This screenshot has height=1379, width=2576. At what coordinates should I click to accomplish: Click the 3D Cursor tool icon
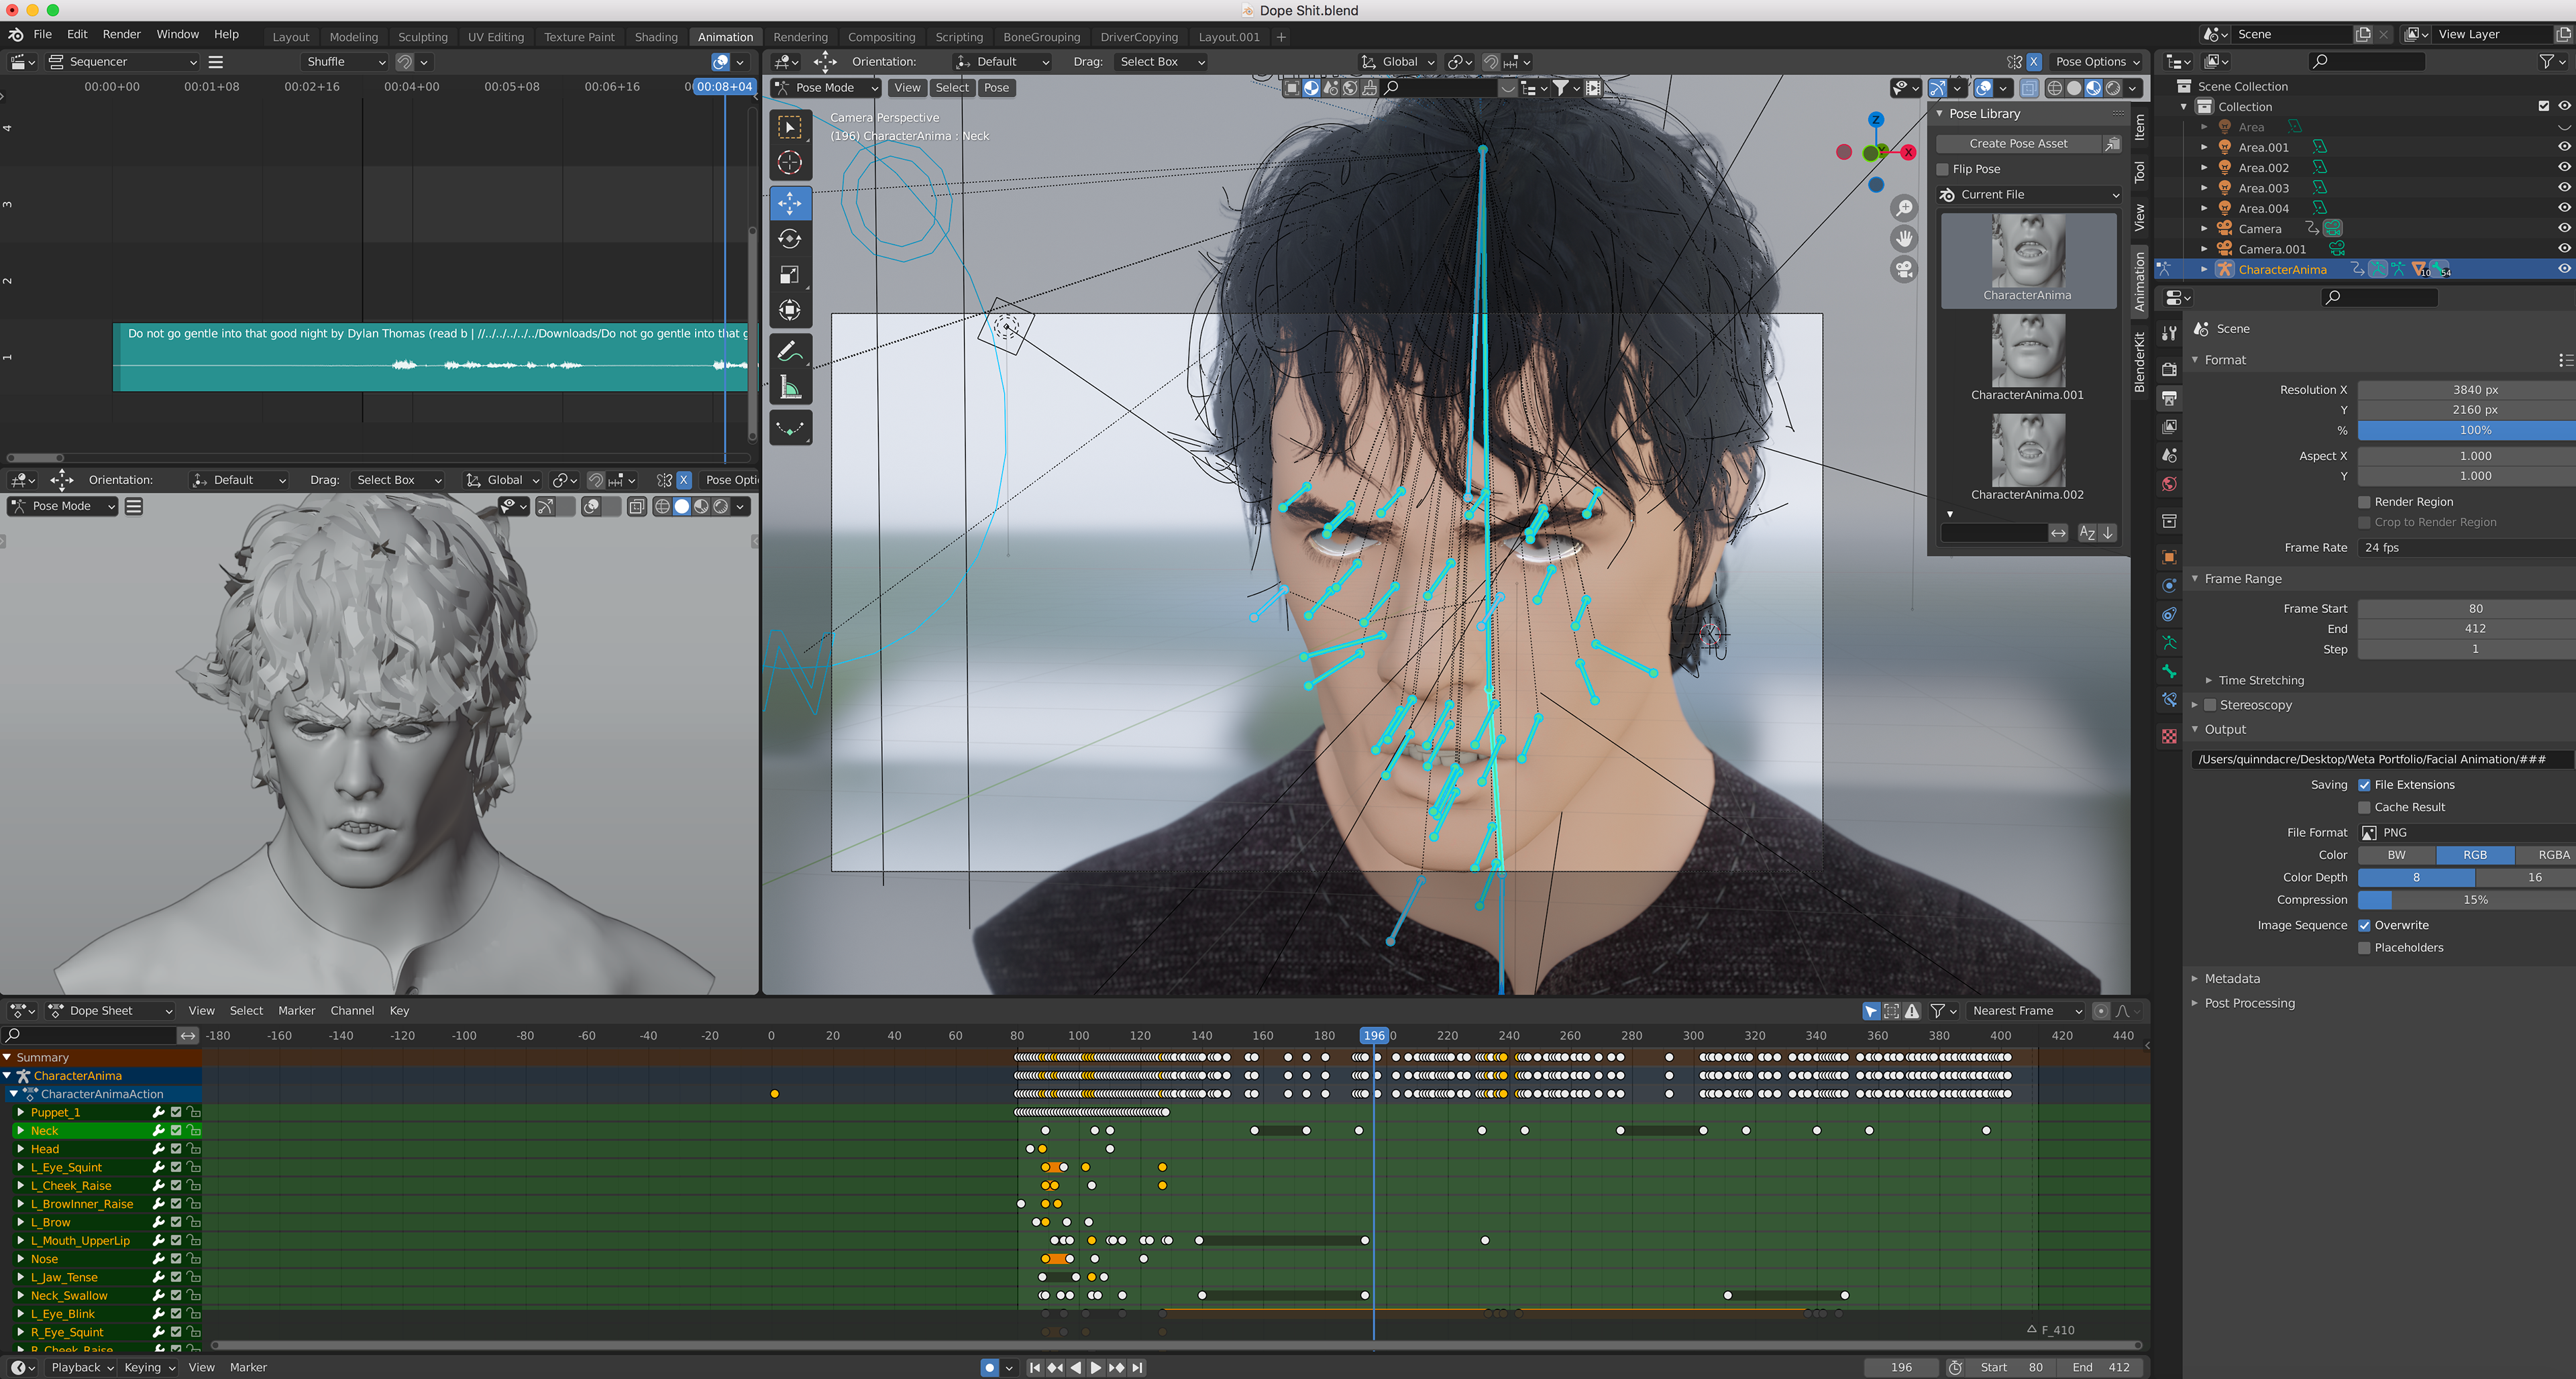[x=790, y=163]
